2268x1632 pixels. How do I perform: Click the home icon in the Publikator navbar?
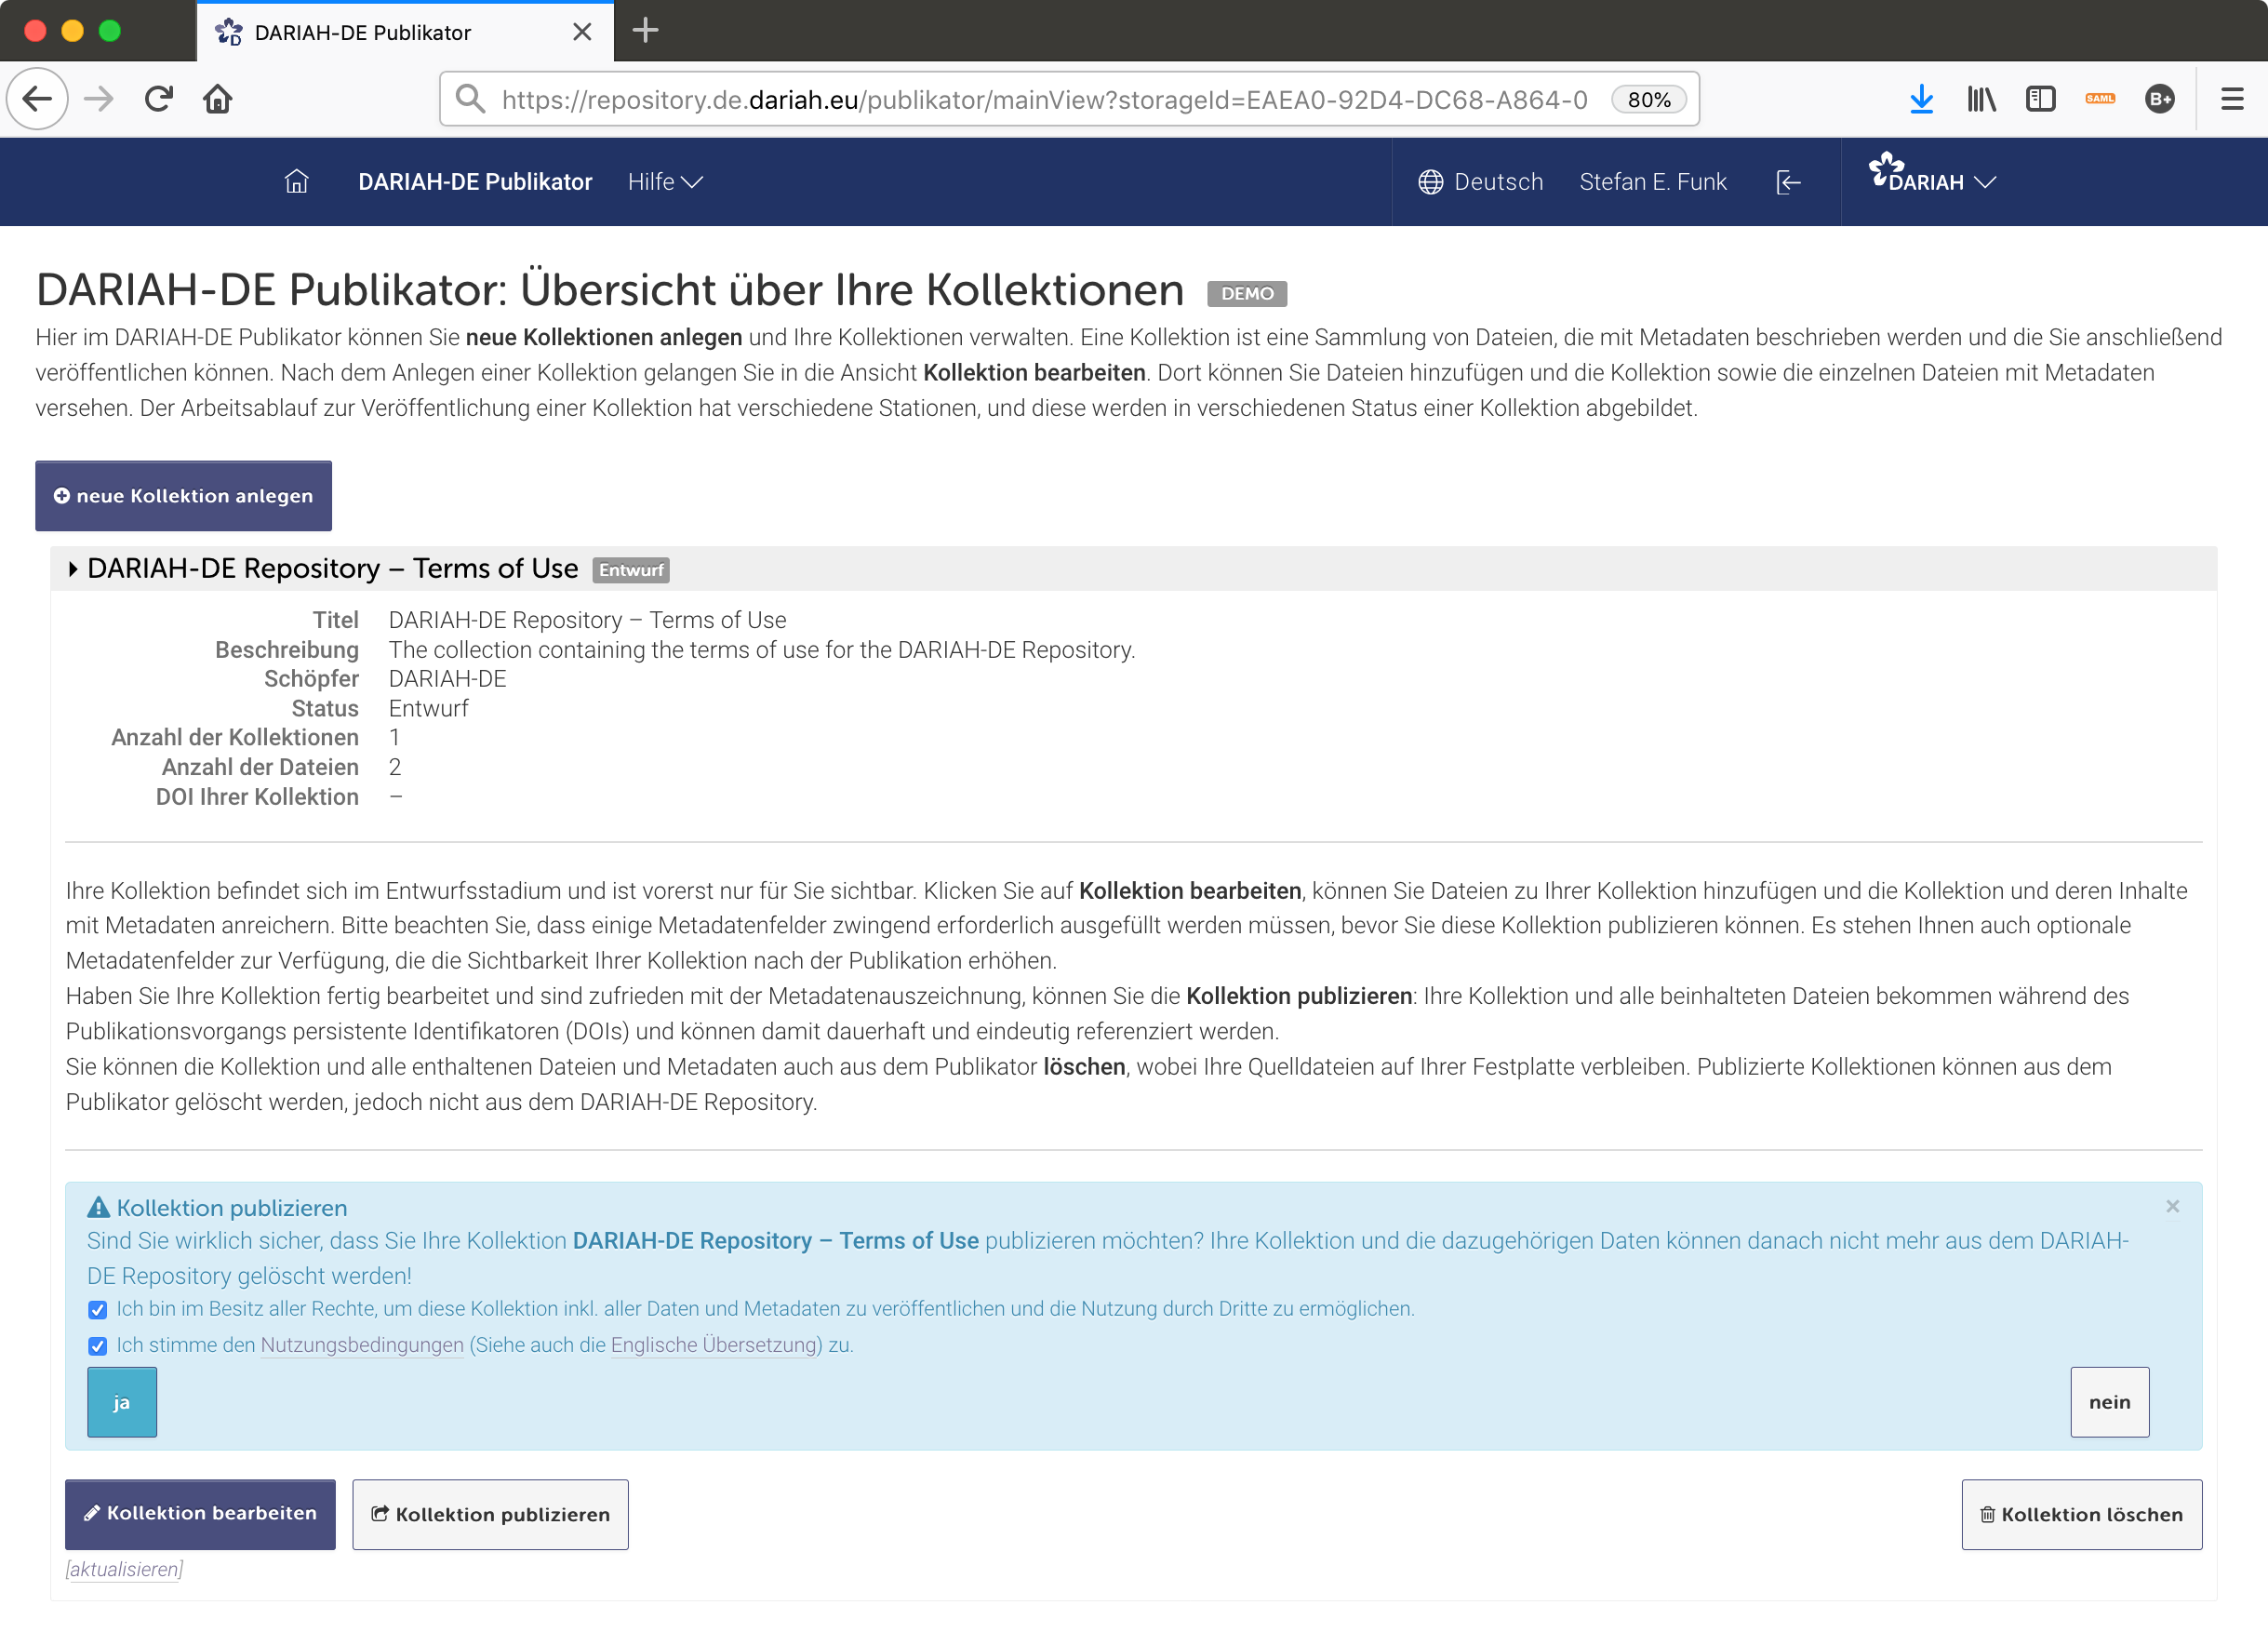tap(296, 181)
